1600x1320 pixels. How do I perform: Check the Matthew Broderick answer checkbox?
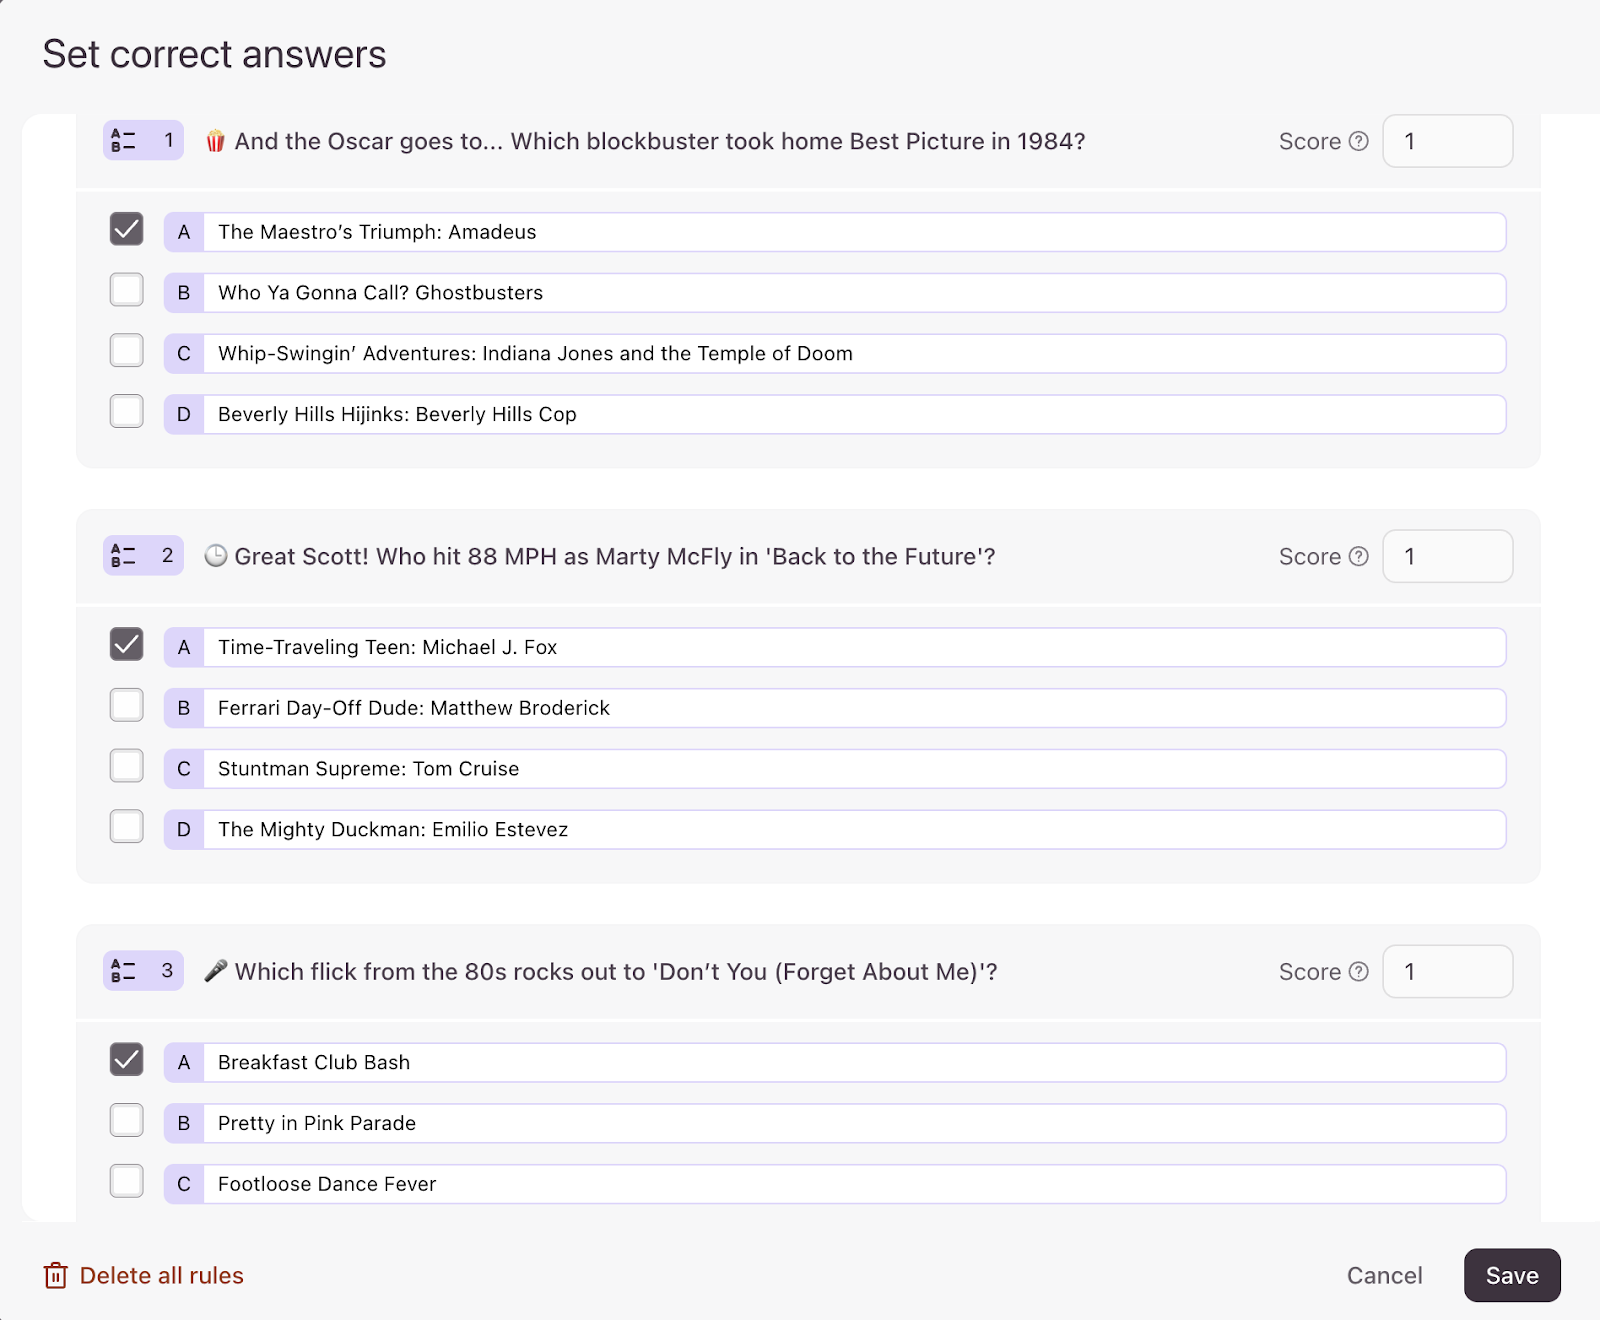[x=127, y=705]
